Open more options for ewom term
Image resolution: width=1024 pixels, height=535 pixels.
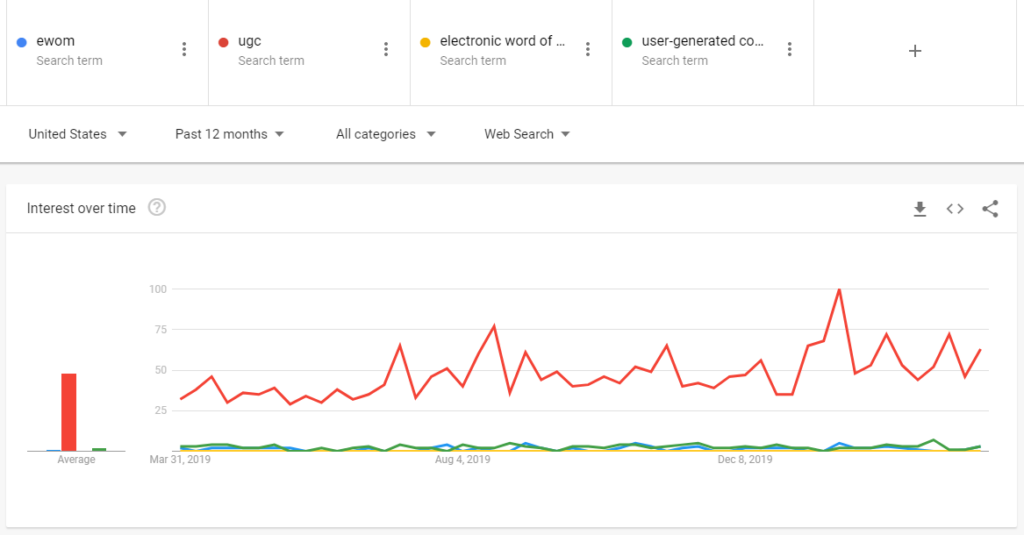(x=184, y=50)
